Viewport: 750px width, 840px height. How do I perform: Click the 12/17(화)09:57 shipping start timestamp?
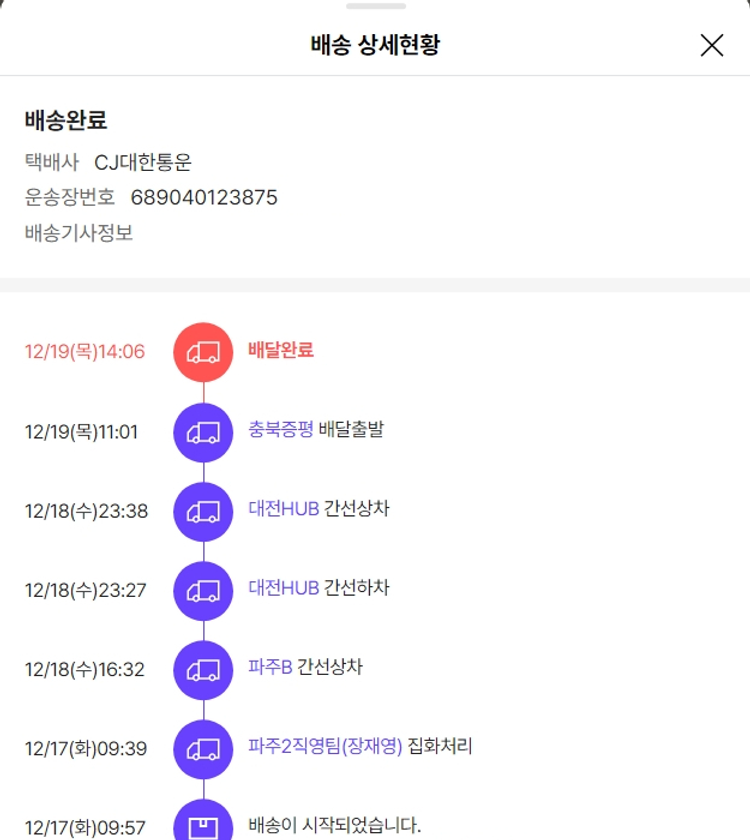[x=85, y=828]
